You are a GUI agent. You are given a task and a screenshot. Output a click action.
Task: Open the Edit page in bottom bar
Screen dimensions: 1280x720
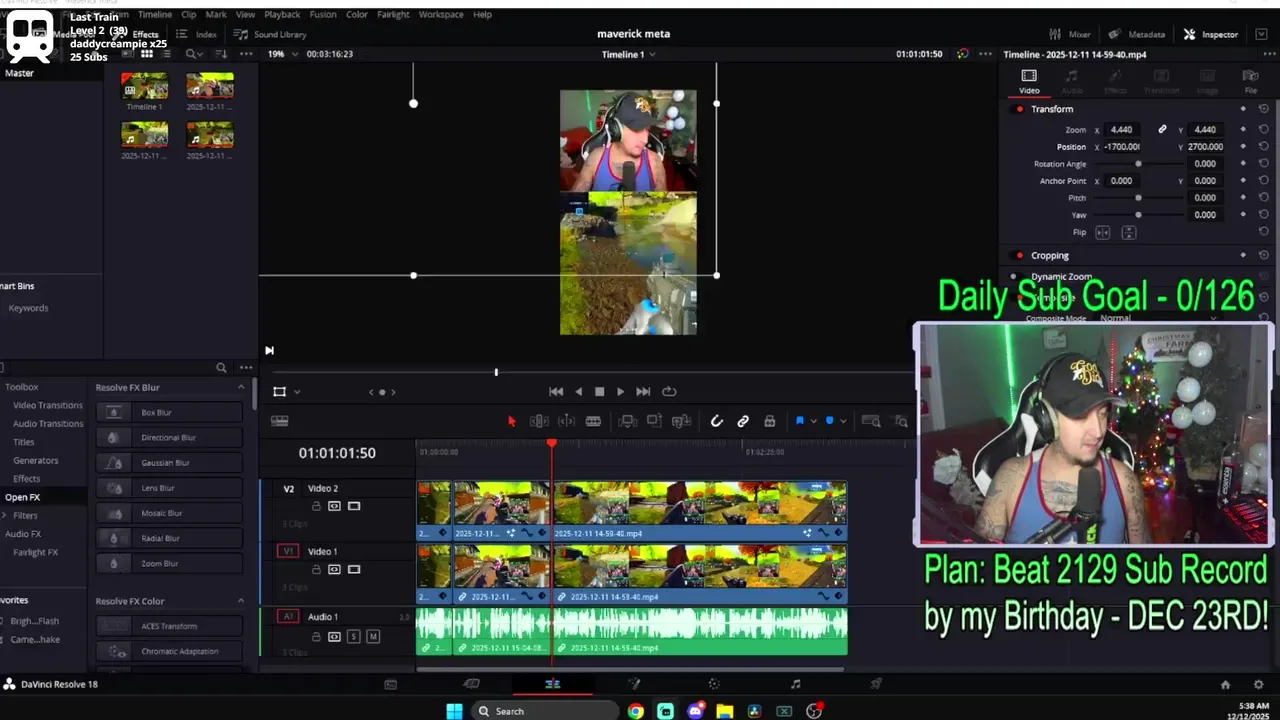552,684
